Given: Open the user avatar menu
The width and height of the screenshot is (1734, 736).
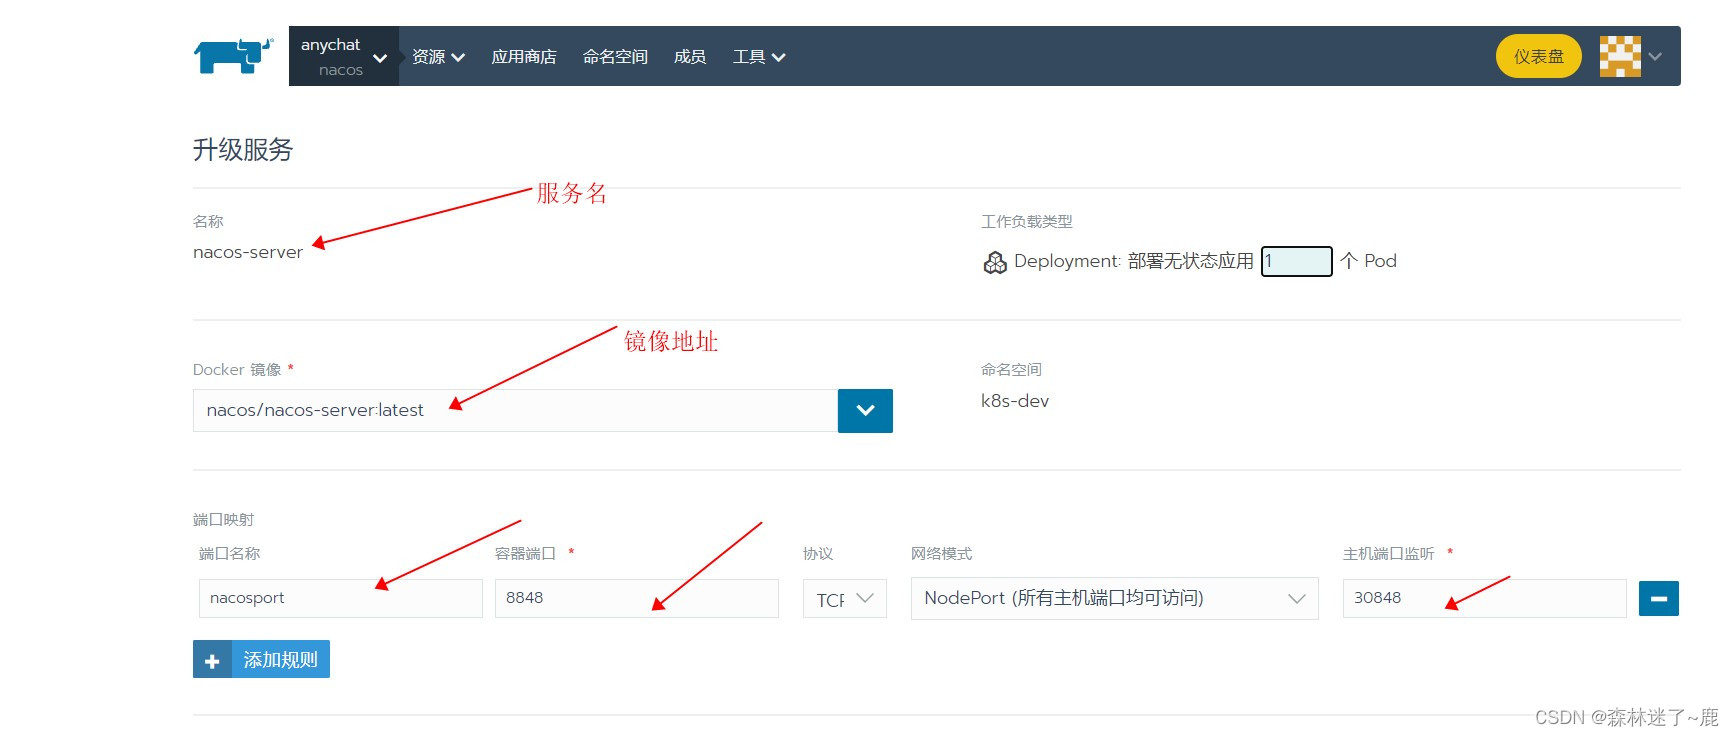Looking at the screenshot, I should coord(1620,56).
